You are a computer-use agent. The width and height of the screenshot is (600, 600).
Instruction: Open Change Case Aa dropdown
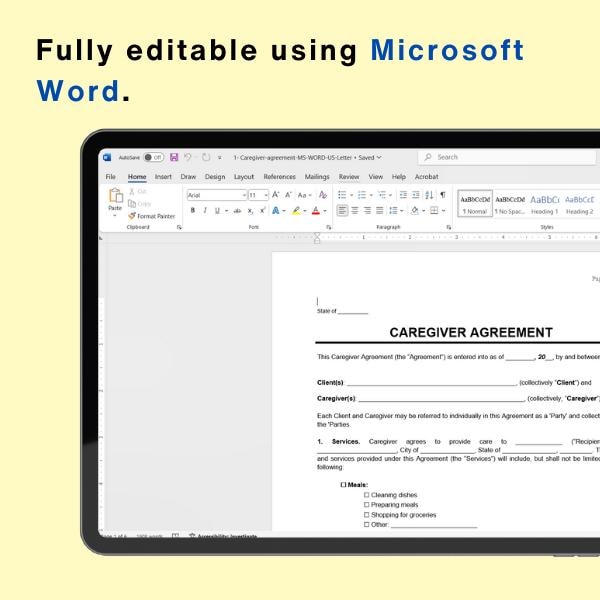[x=304, y=195]
